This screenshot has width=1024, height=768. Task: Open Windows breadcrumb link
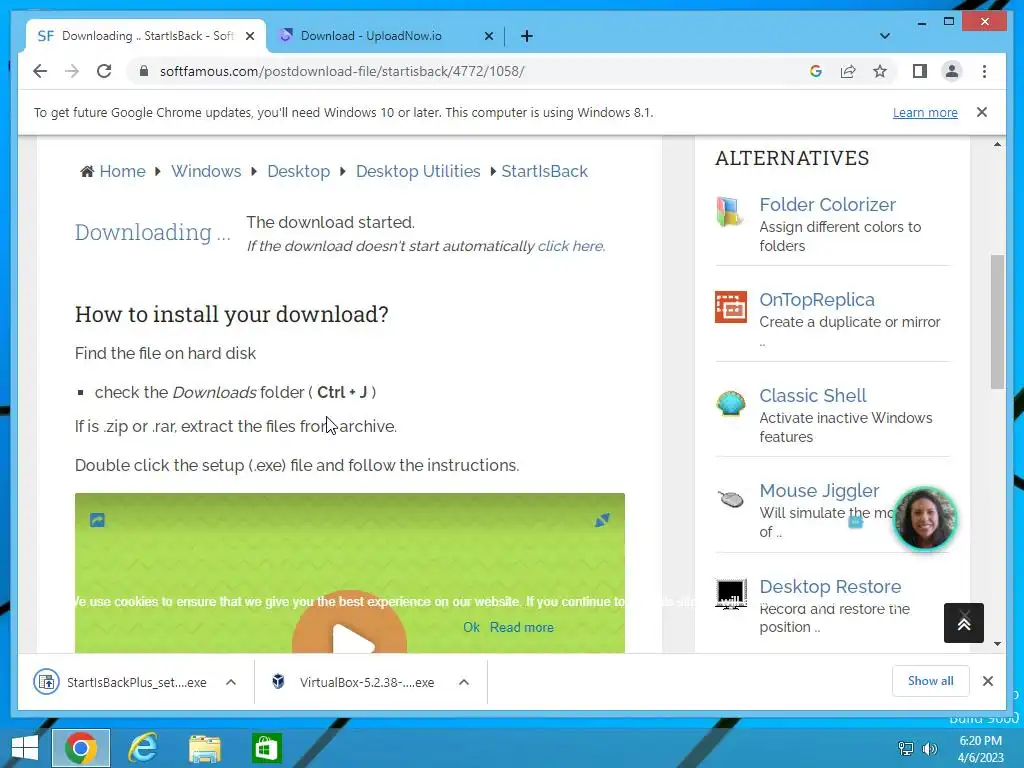pos(206,171)
